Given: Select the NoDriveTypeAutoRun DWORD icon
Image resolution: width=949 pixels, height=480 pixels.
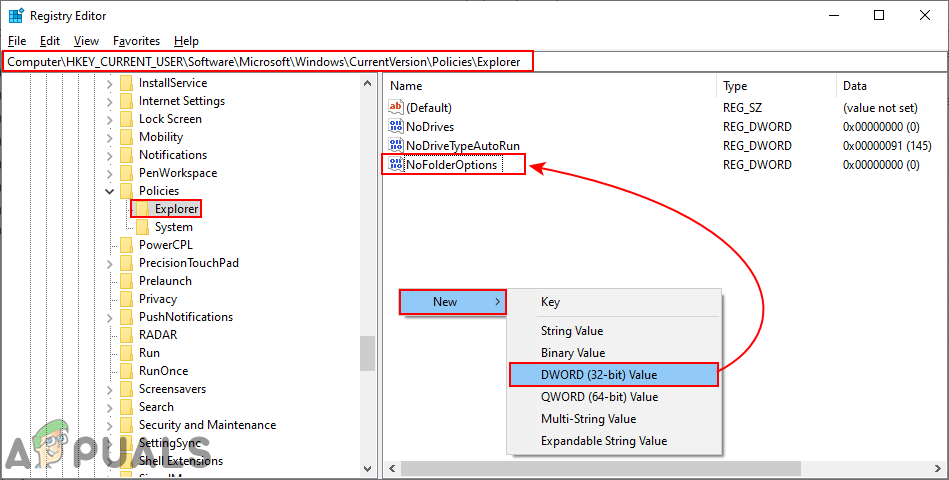Looking at the screenshot, I should pyautogui.click(x=396, y=145).
